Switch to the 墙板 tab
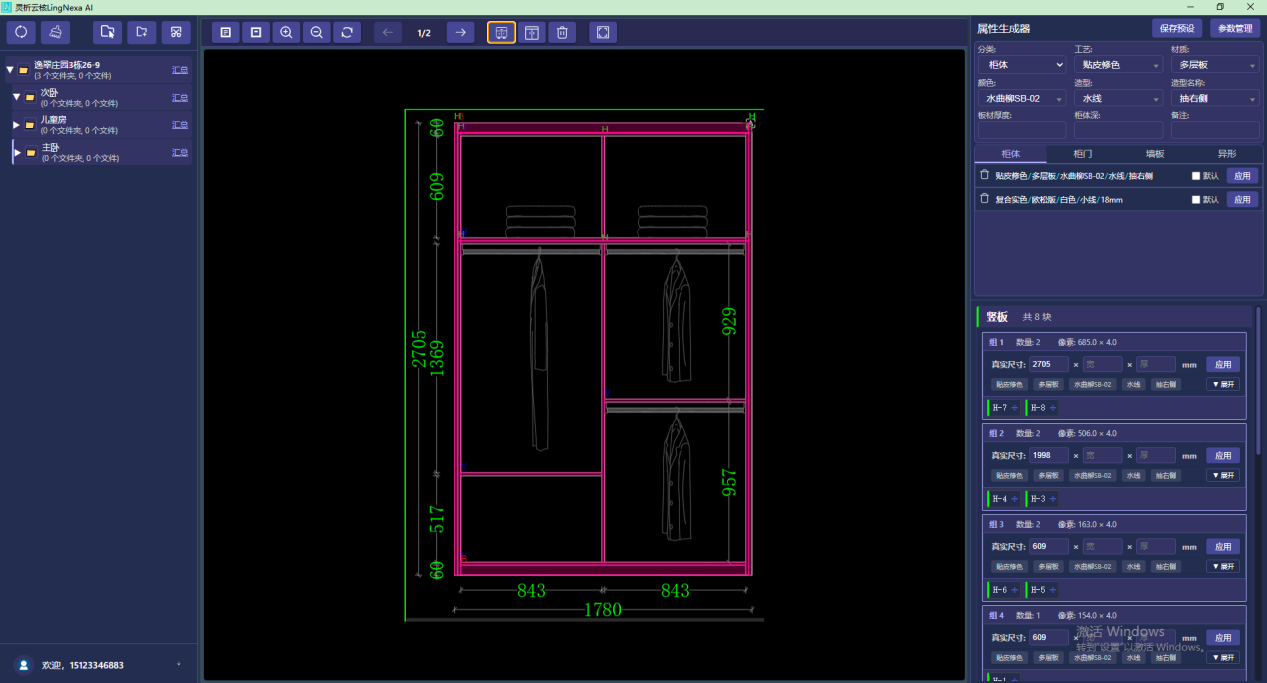Image resolution: width=1267 pixels, height=683 pixels. pyautogui.click(x=1155, y=154)
